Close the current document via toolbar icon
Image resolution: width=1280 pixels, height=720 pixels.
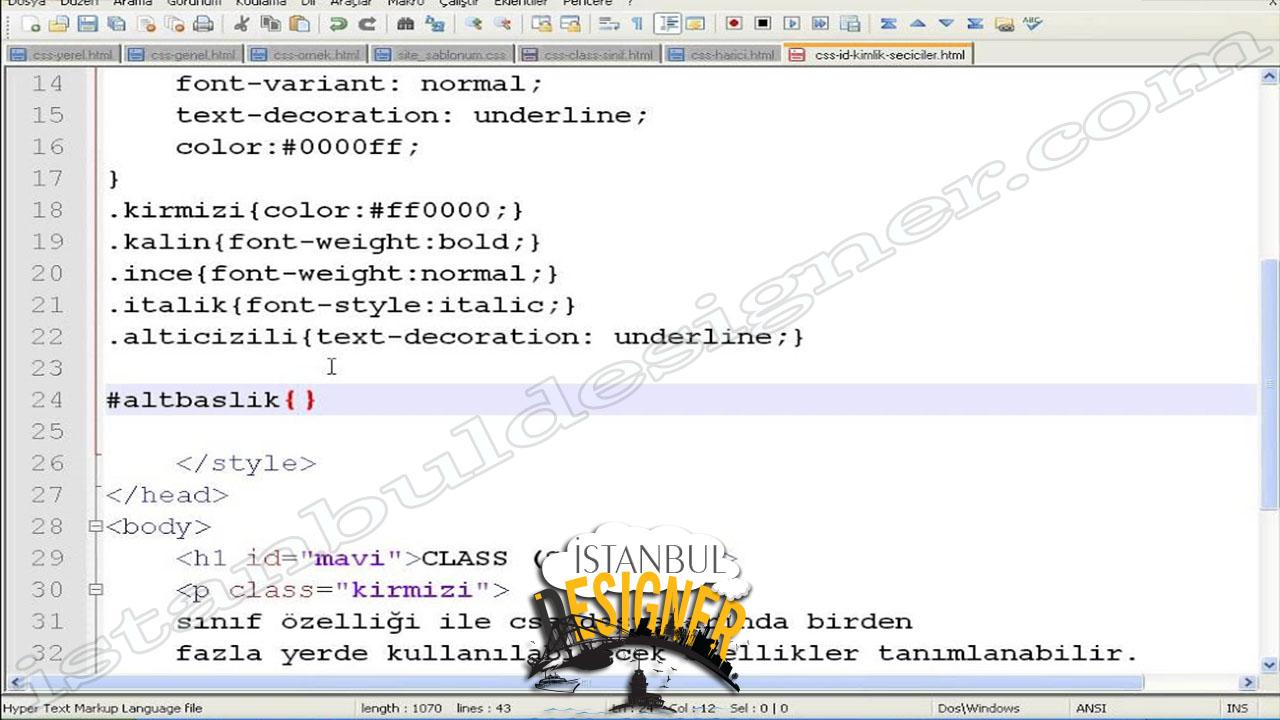pos(146,24)
